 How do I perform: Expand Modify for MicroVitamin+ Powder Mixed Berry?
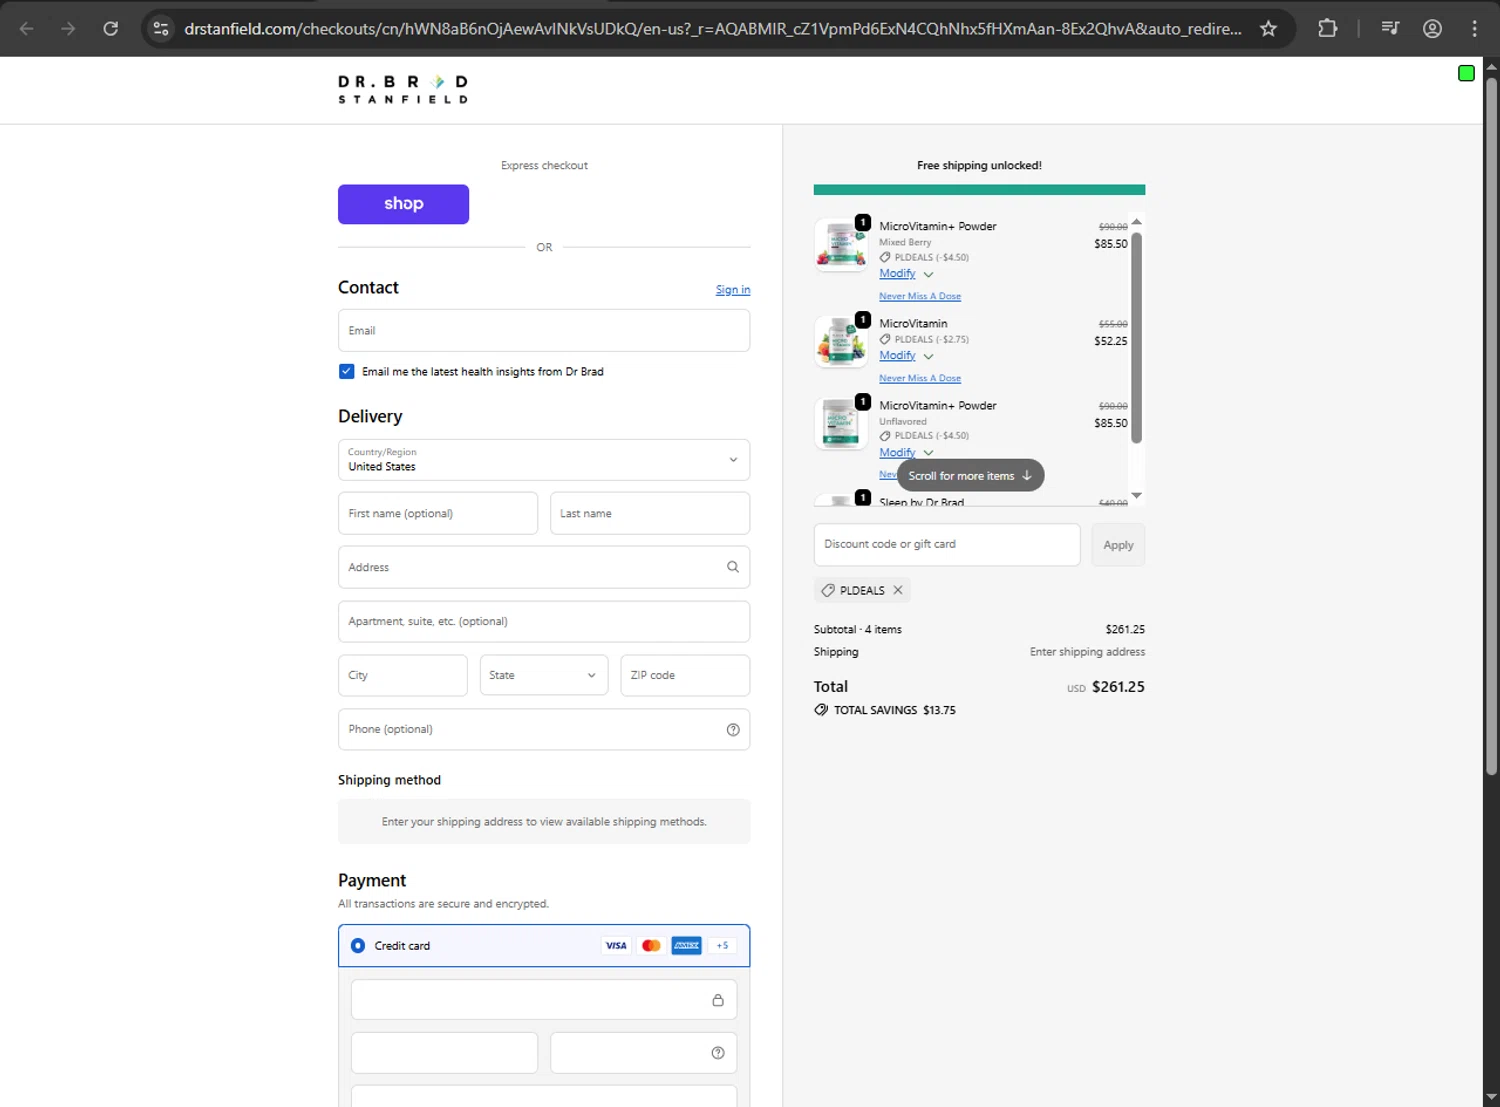[x=906, y=274]
